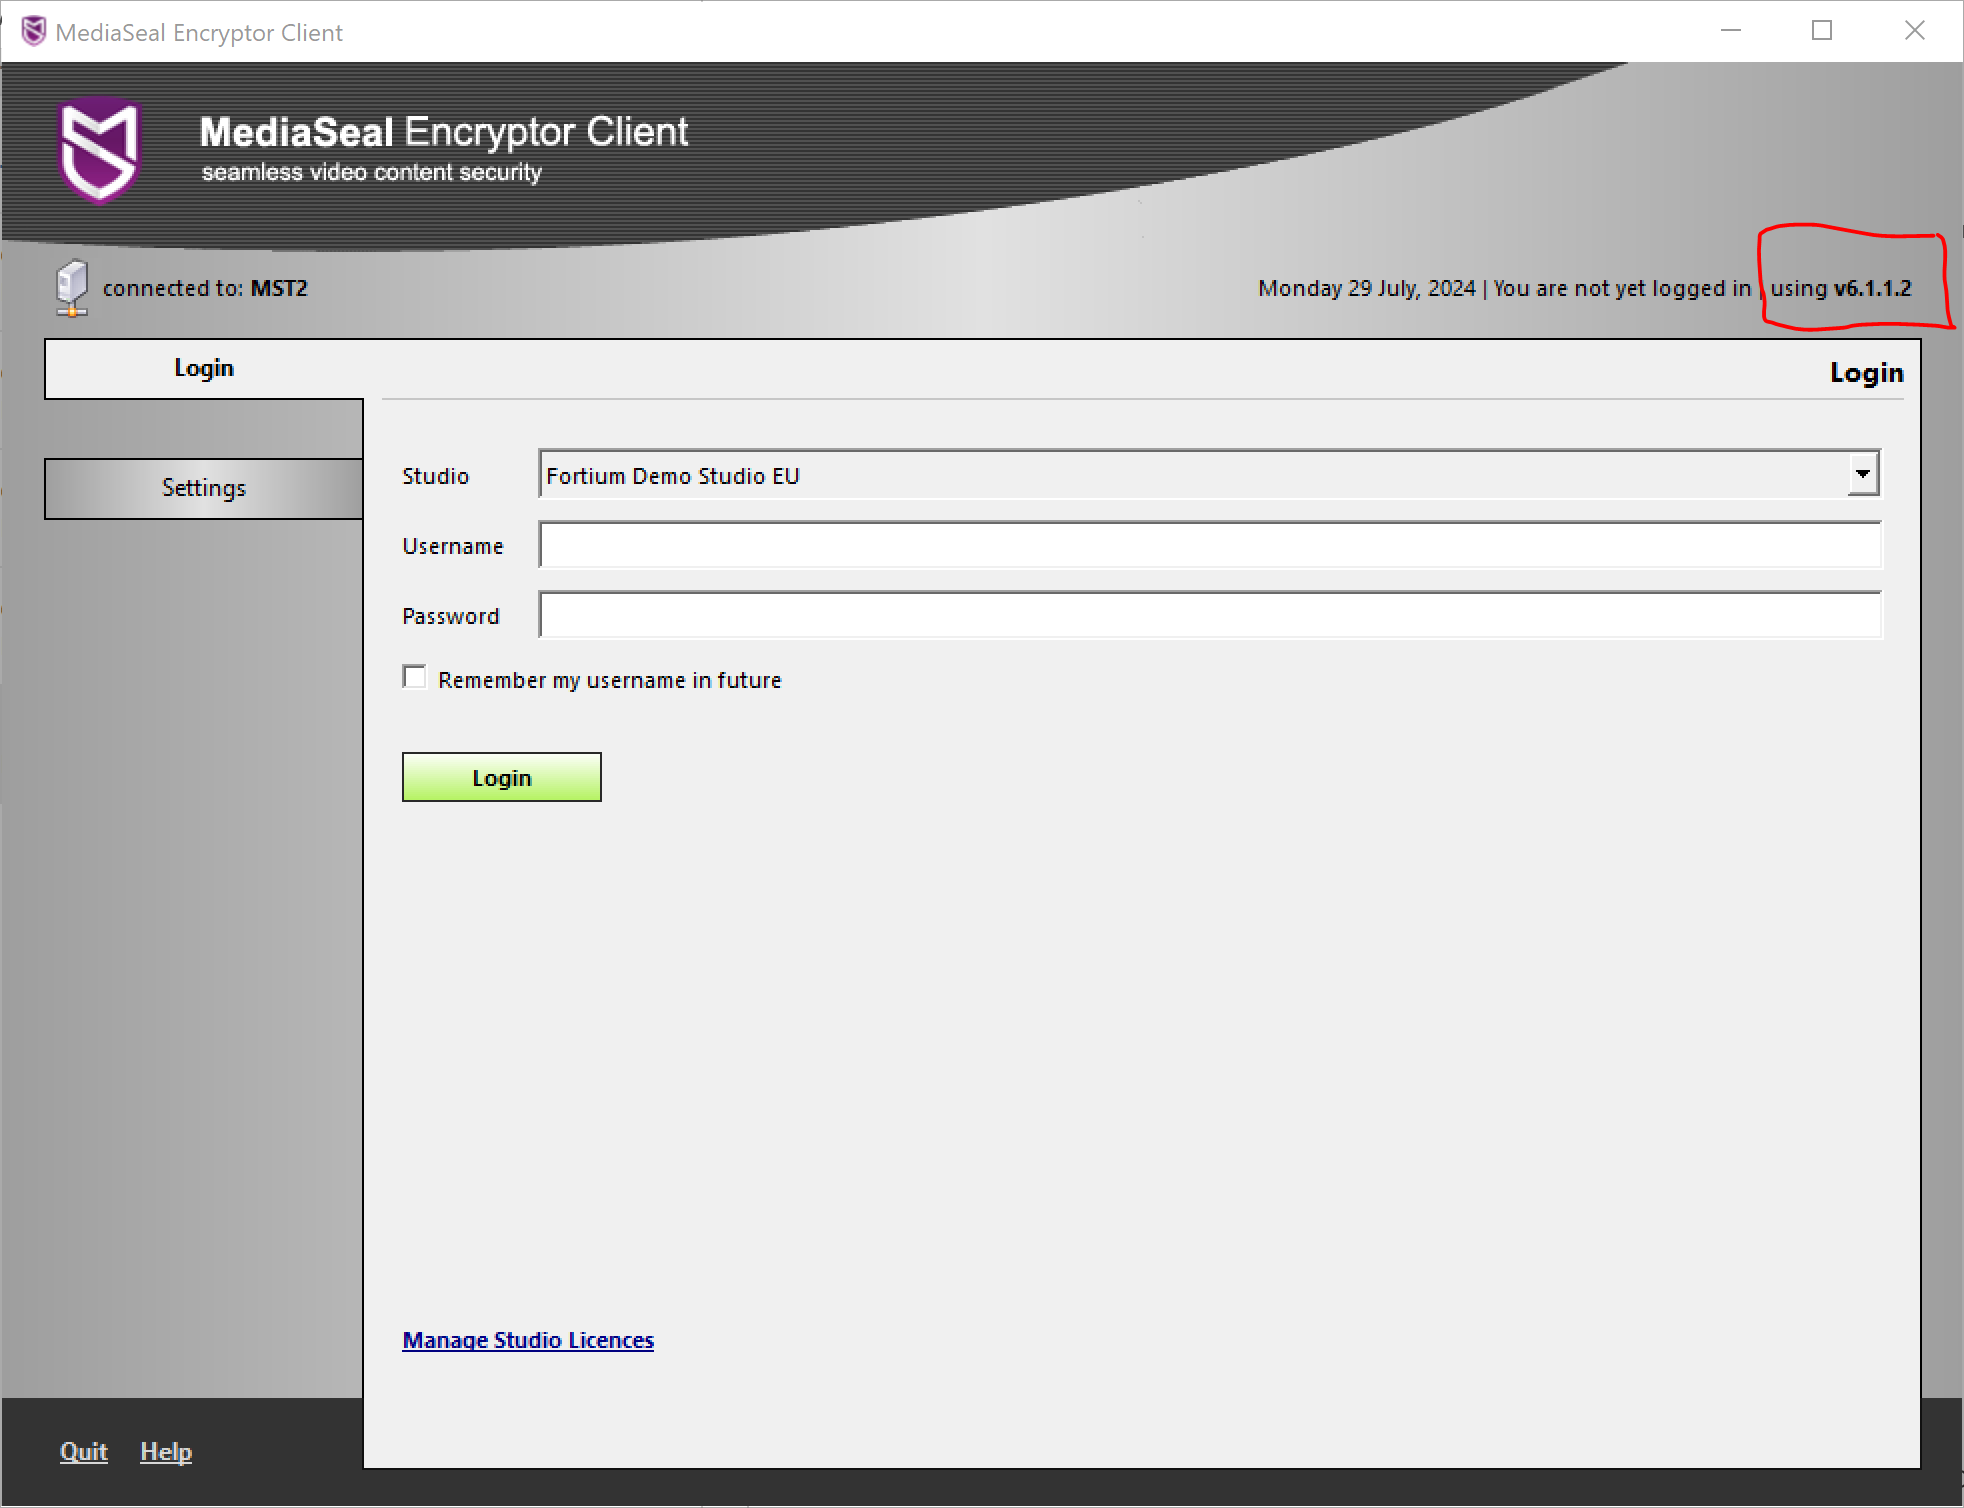This screenshot has width=1964, height=1508.
Task: Focus the Username input field
Action: 1210,545
